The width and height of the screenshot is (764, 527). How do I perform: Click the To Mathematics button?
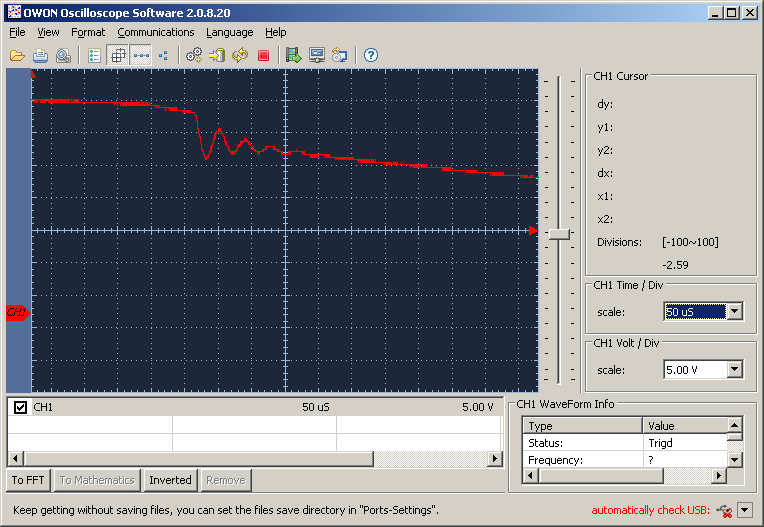coord(97,480)
